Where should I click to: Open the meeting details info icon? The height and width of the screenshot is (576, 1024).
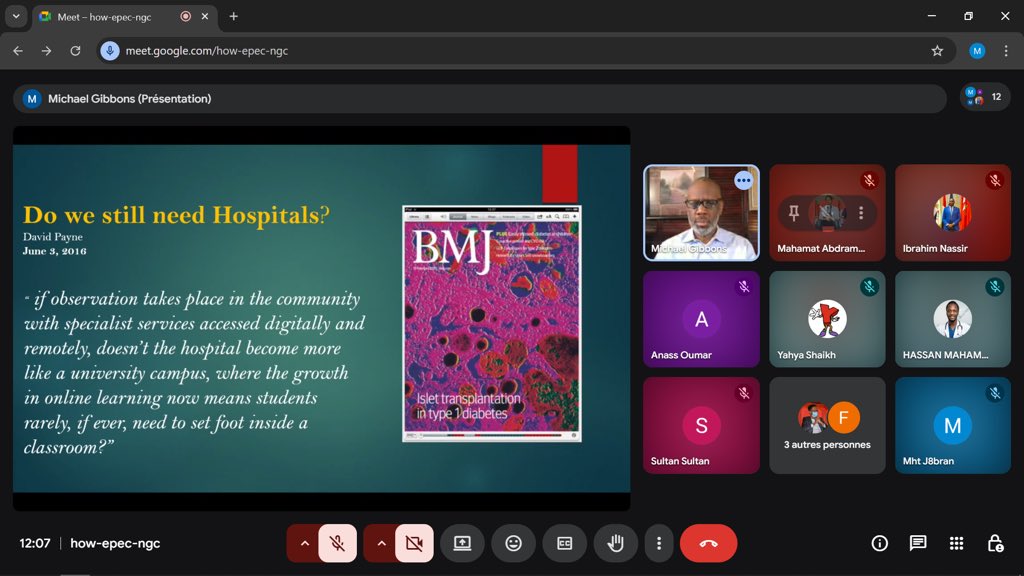click(878, 543)
